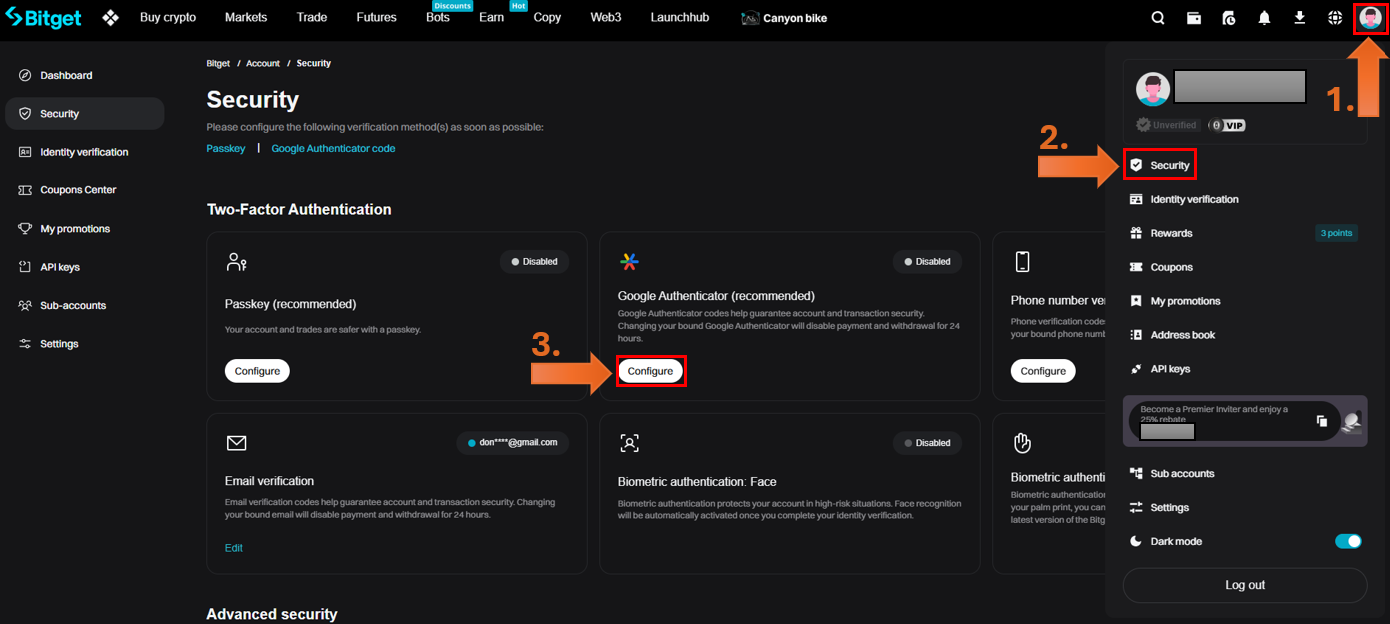The image size is (1390, 624).
Task: Toggle the Dark mode switch off
Action: point(1348,541)
